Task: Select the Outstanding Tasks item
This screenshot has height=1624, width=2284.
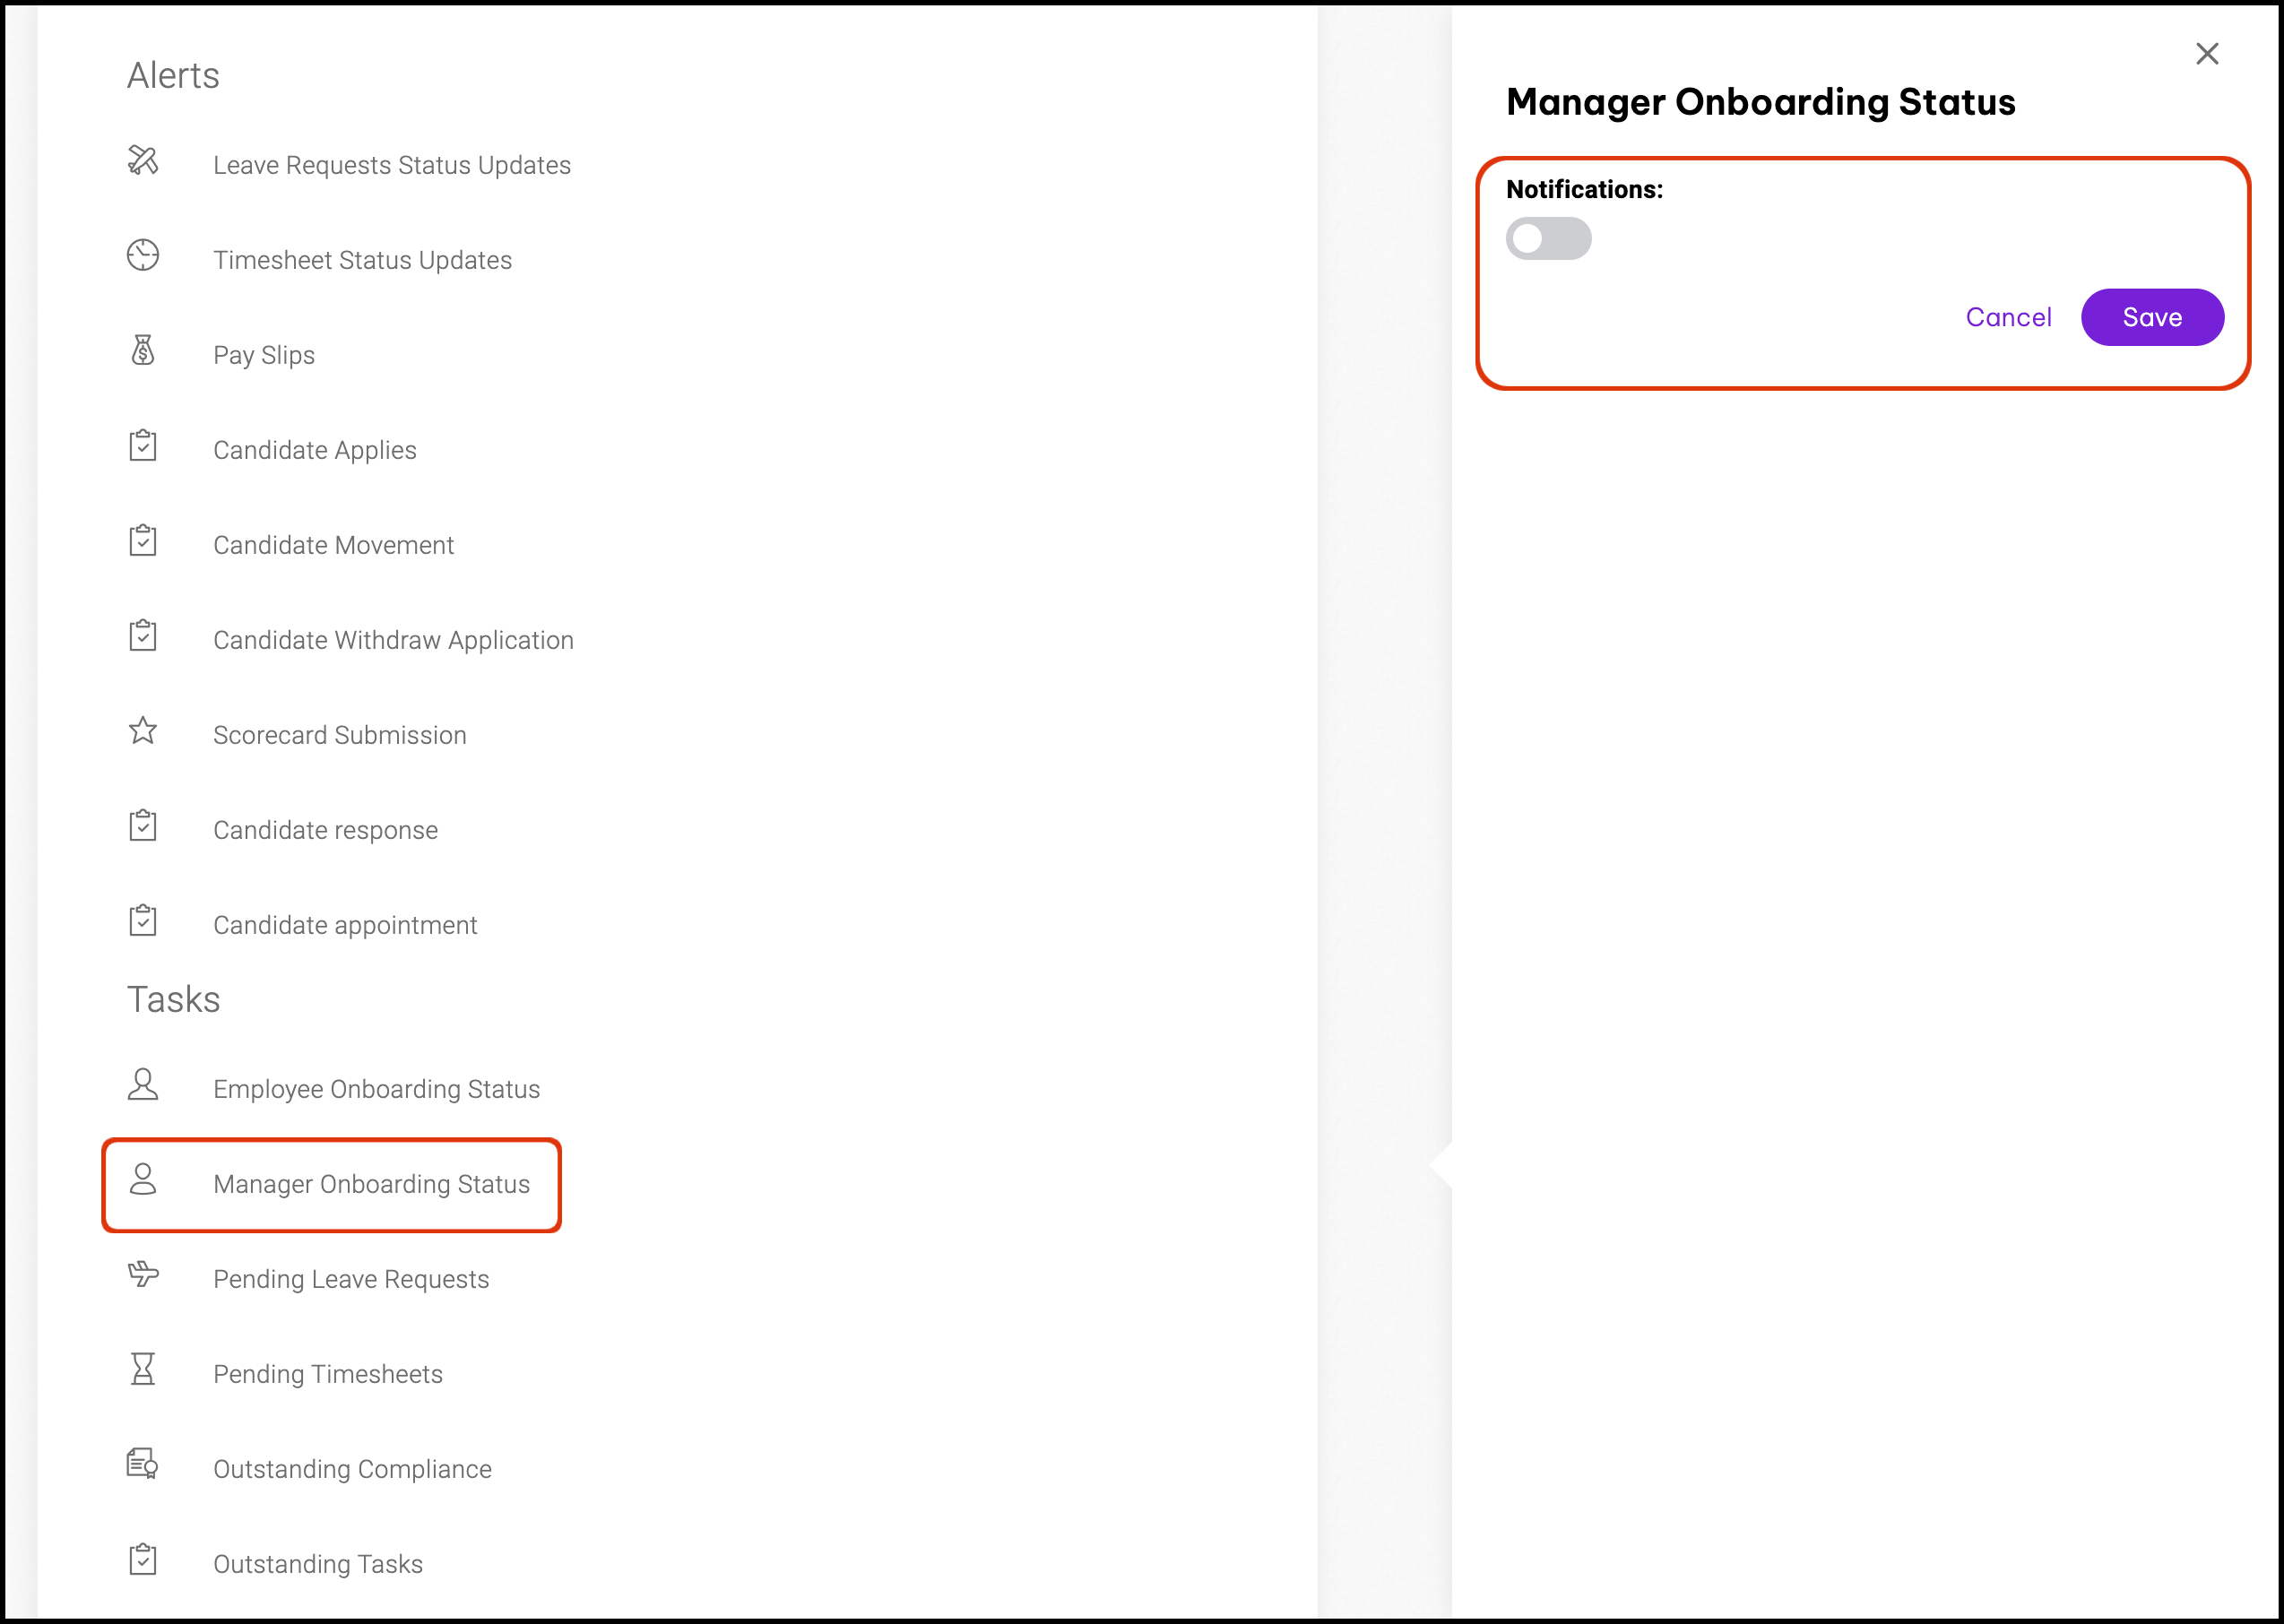Action: click(317, 1564)
